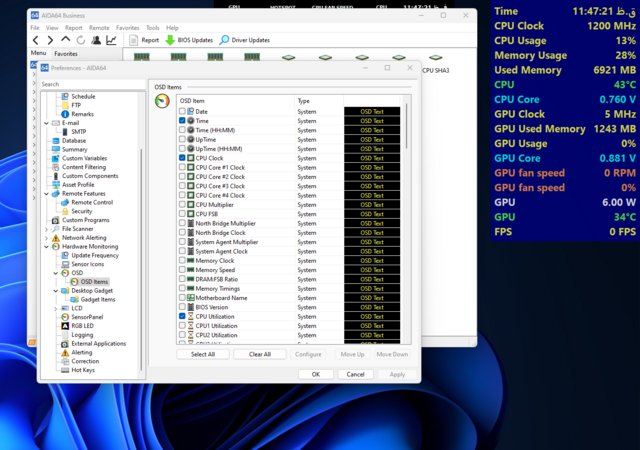Expand the Network Alerting tree node
Image resolution: width=640 pixels, height=450 pixels.
click(47, 238)
